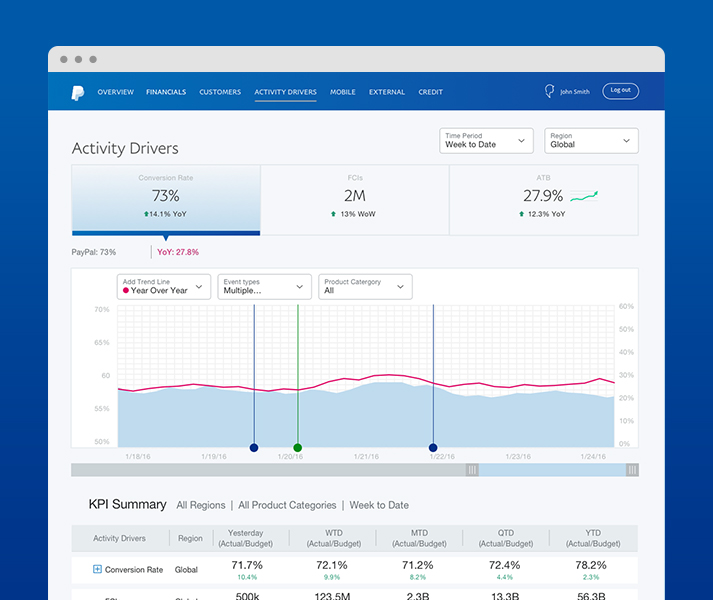The image size is (713, 600).
Task: Click the user profile icon beside John Smith
Action: pos(549,91)
